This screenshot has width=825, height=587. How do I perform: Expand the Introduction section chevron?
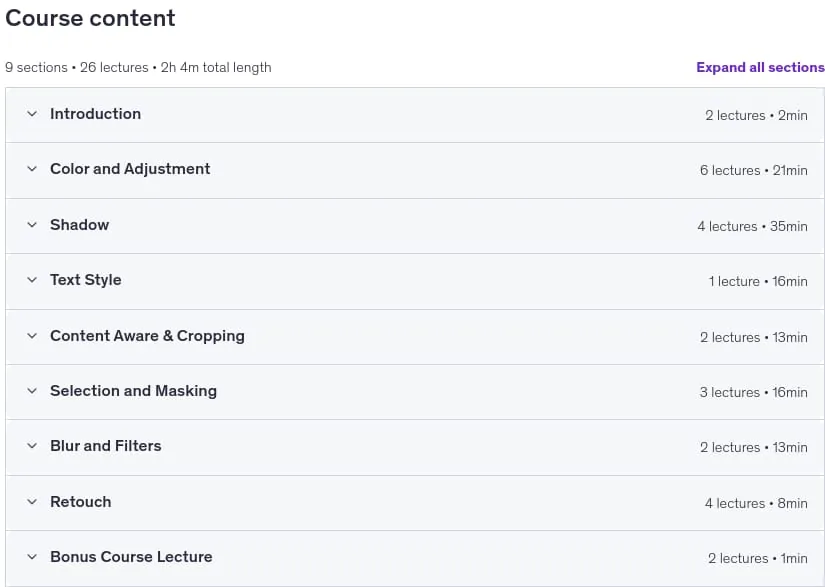(x=32, y=114)
